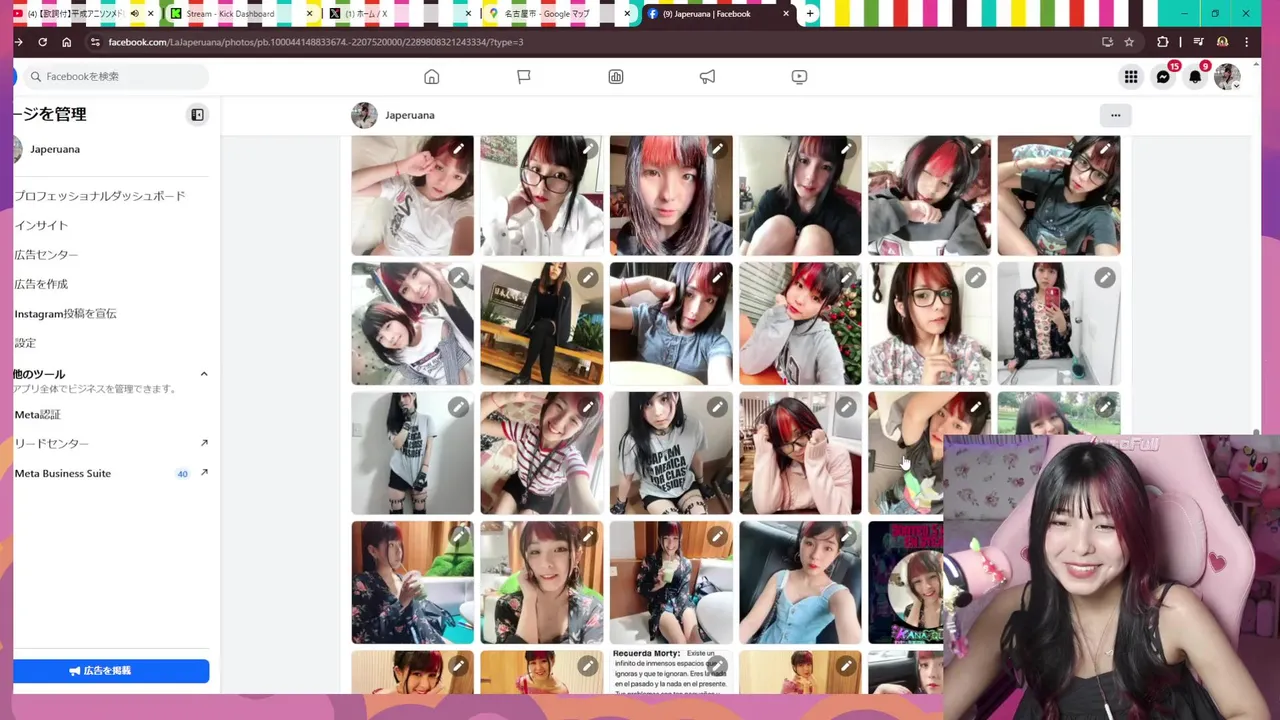This screenshot has height=720, width=1280.
Task: Collapse the 他のツール section chevron
Action: click(204, 374)
